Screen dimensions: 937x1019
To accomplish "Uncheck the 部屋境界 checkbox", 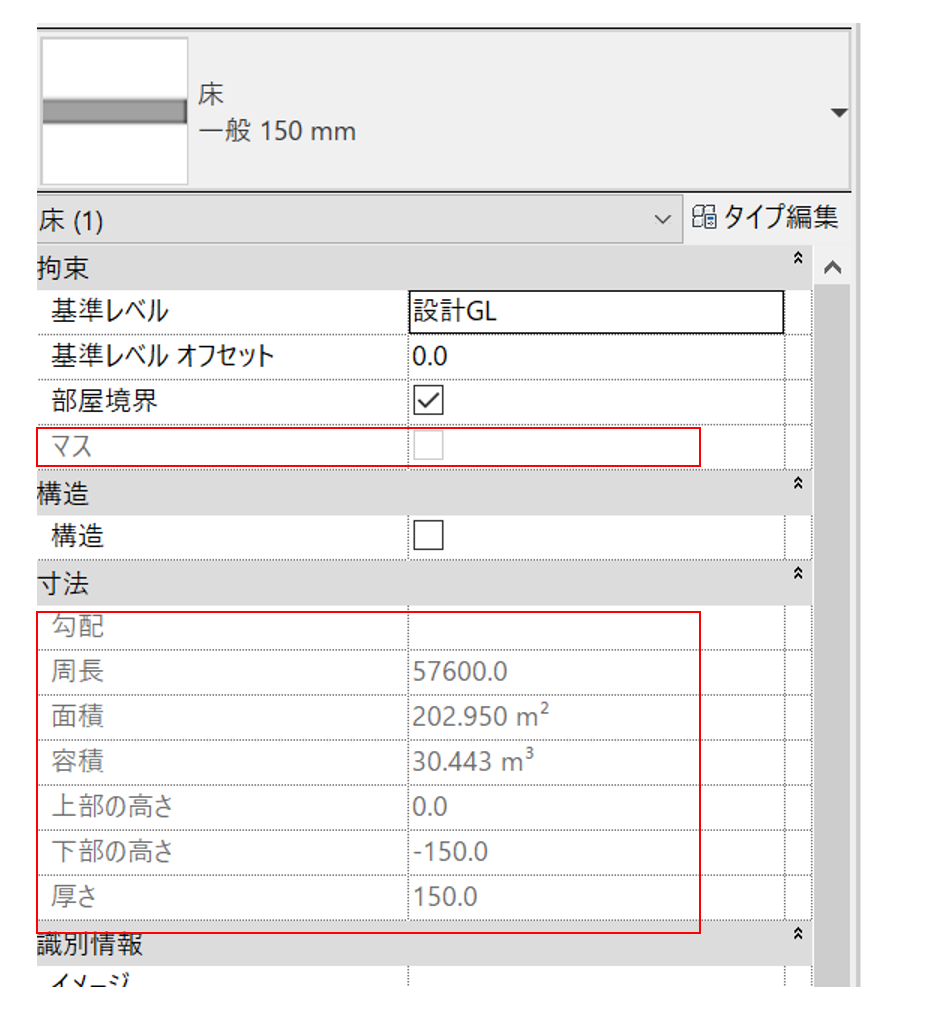I will [428, 401].
